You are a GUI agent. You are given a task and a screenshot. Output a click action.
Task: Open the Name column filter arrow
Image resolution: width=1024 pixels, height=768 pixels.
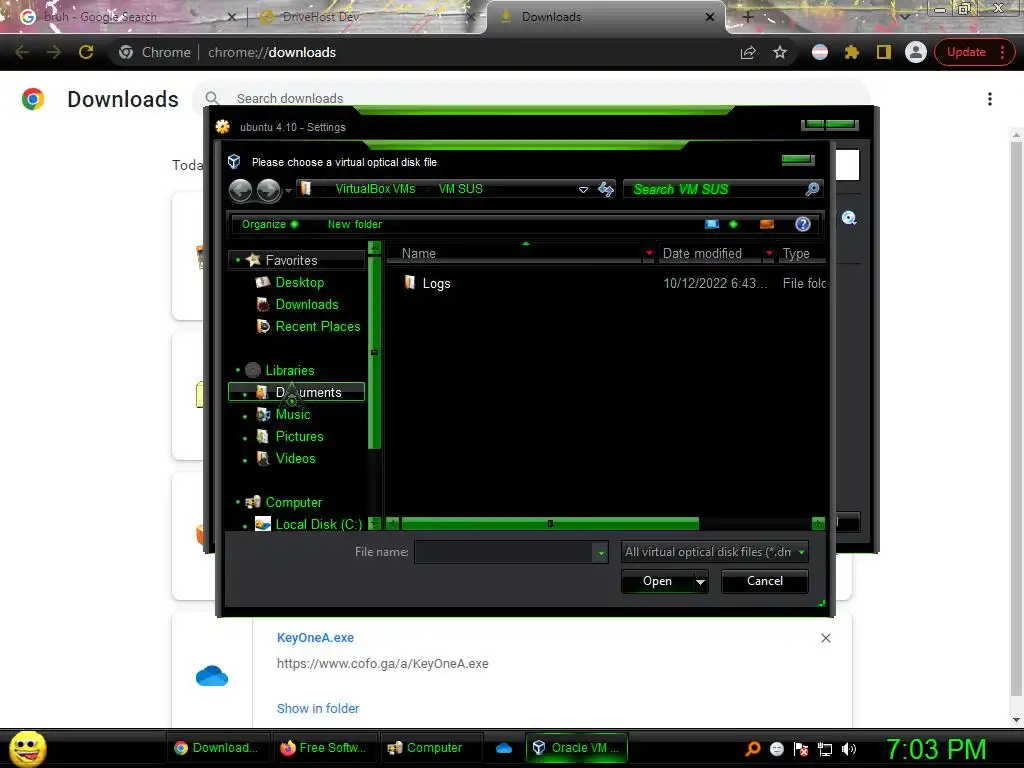648,253
